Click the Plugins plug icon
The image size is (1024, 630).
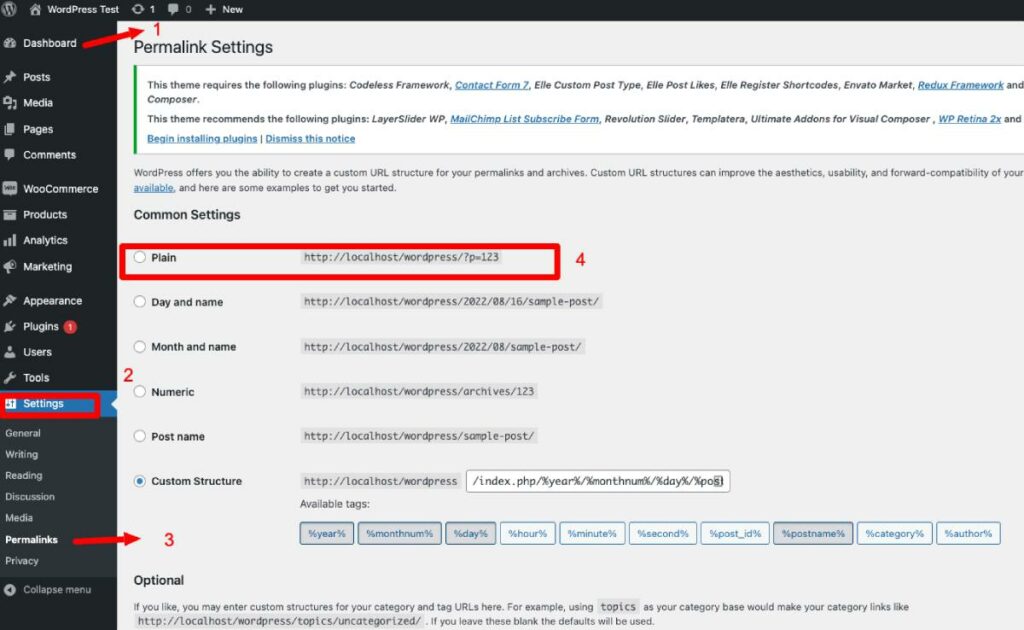[x=10, y=326]
